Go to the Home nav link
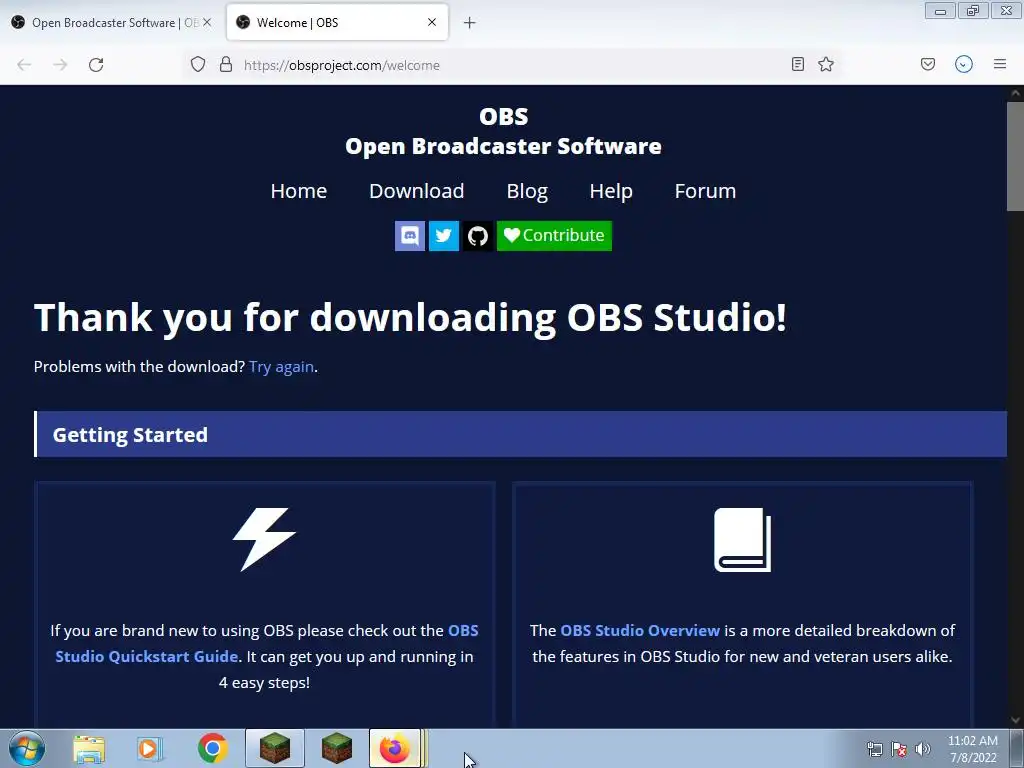Screen dimensions: 1024x768 [x=298, y=191]
